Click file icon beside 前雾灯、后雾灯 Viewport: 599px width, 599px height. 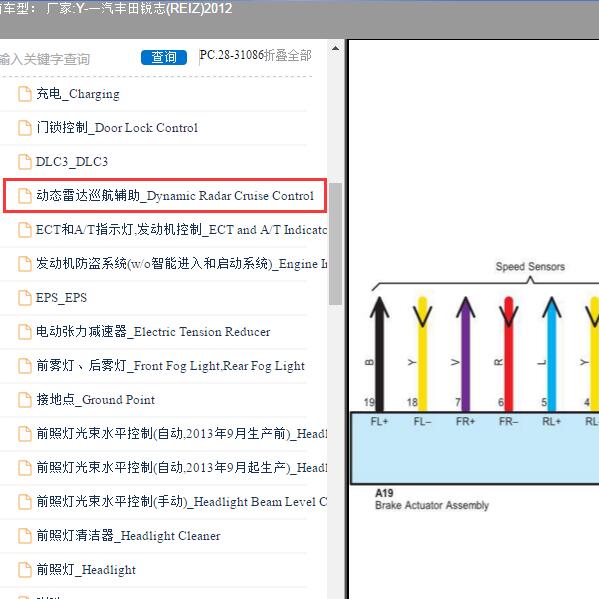click(x=25, y=366)
